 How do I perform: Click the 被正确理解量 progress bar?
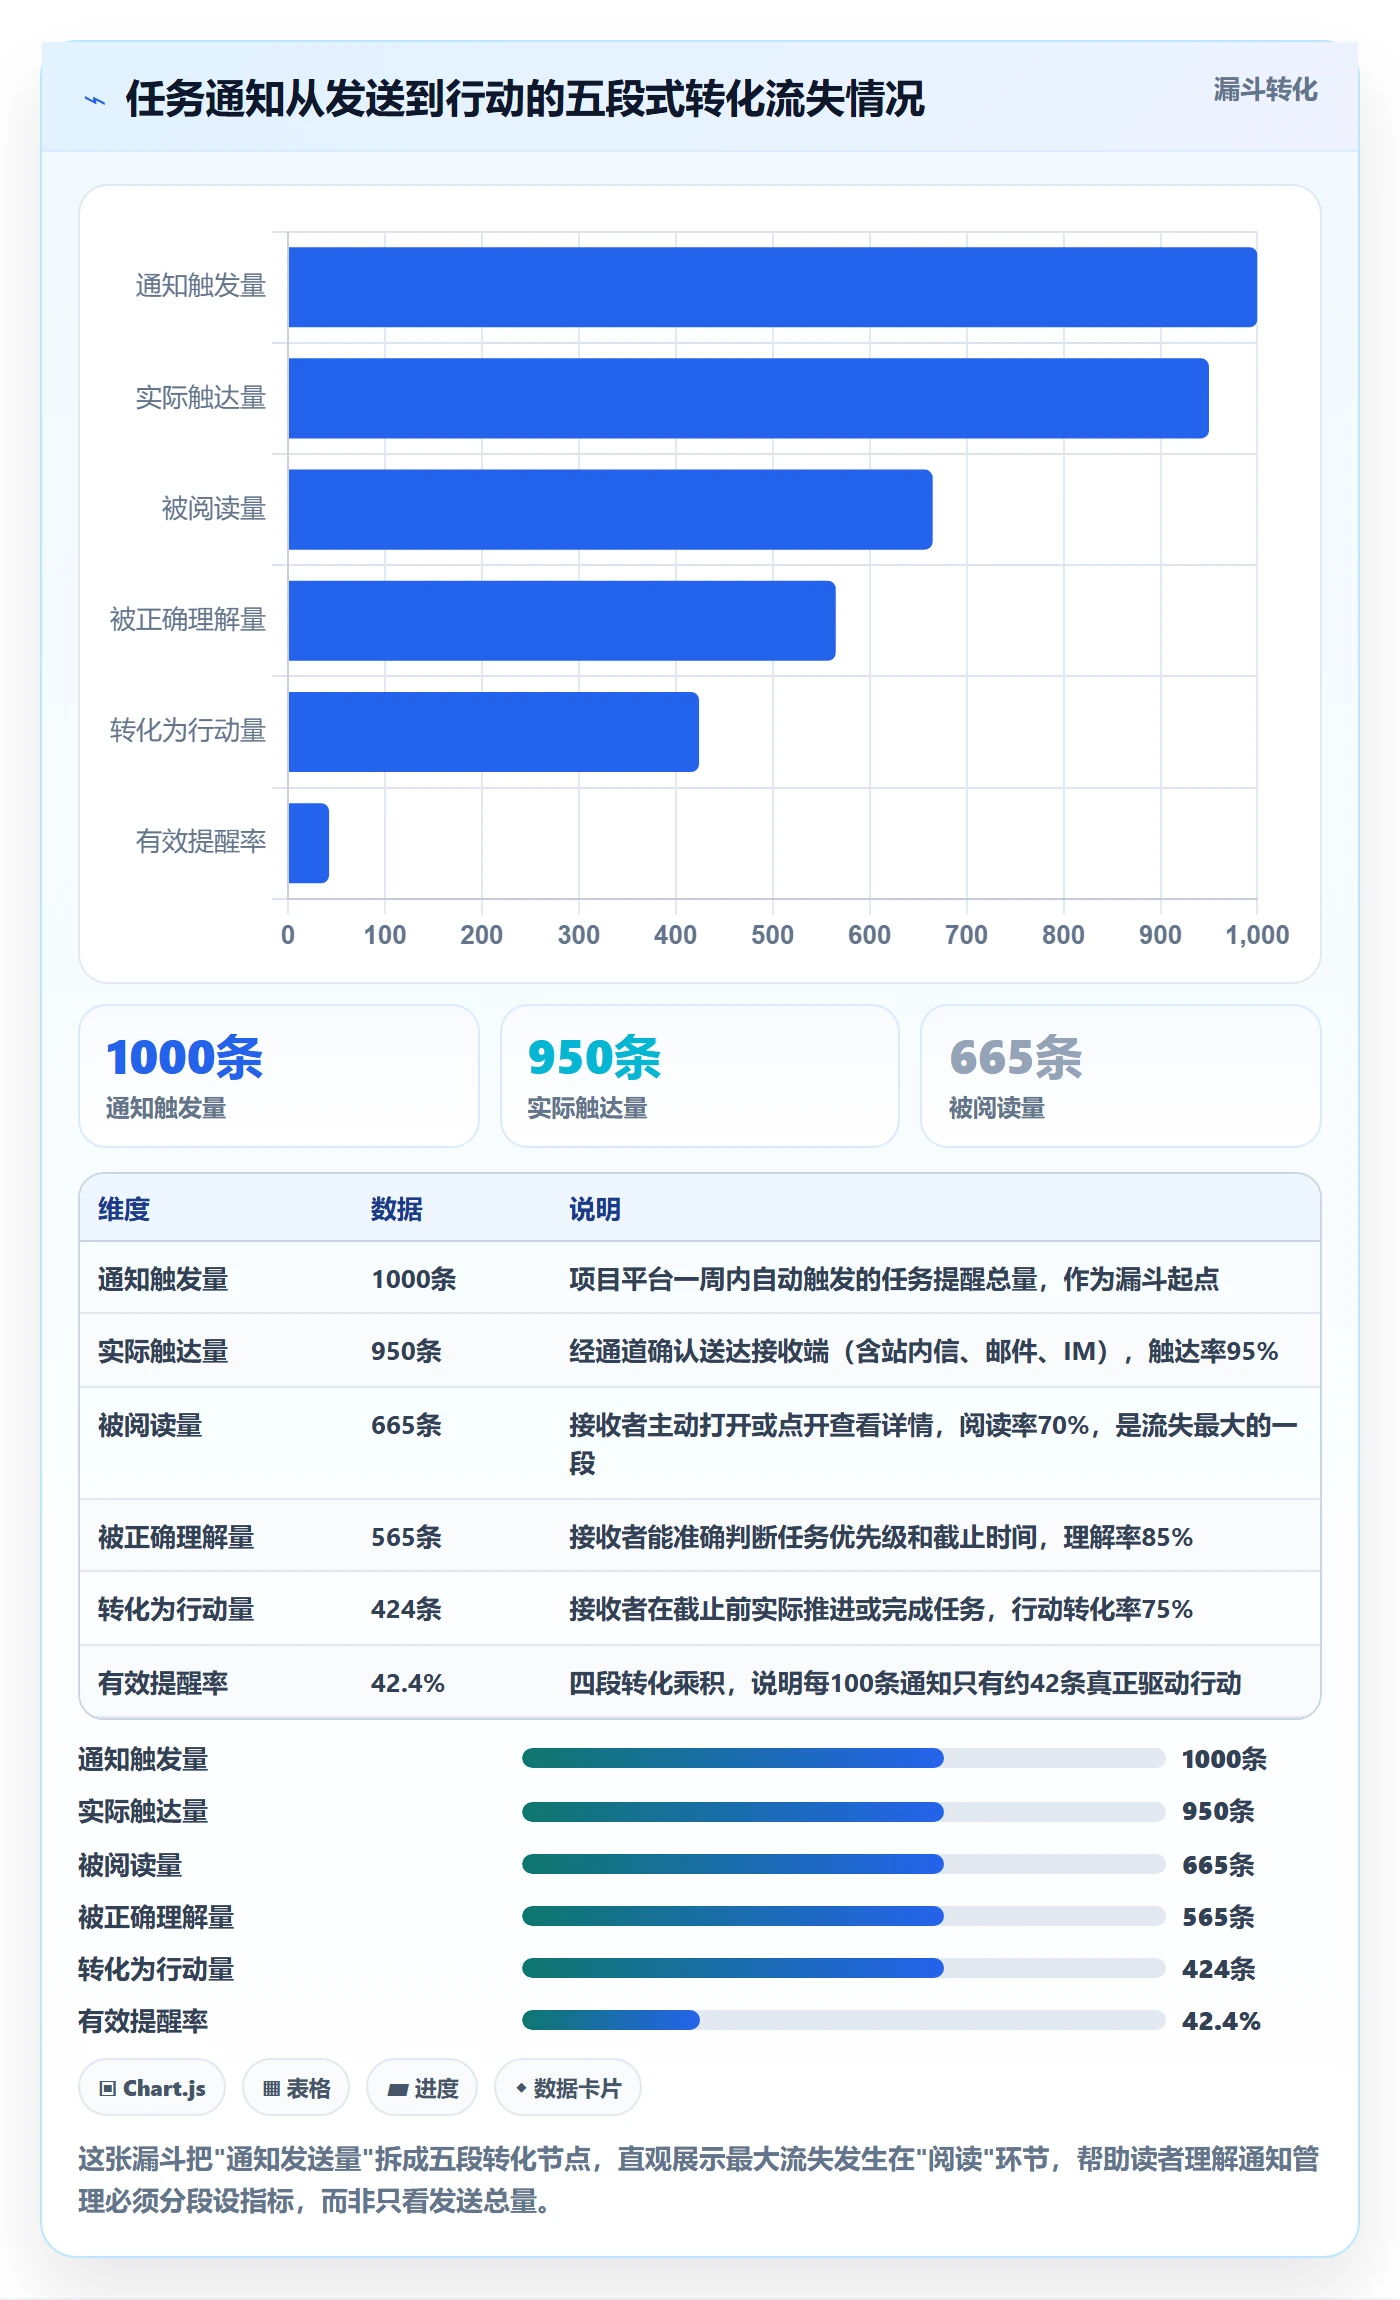844,1915
